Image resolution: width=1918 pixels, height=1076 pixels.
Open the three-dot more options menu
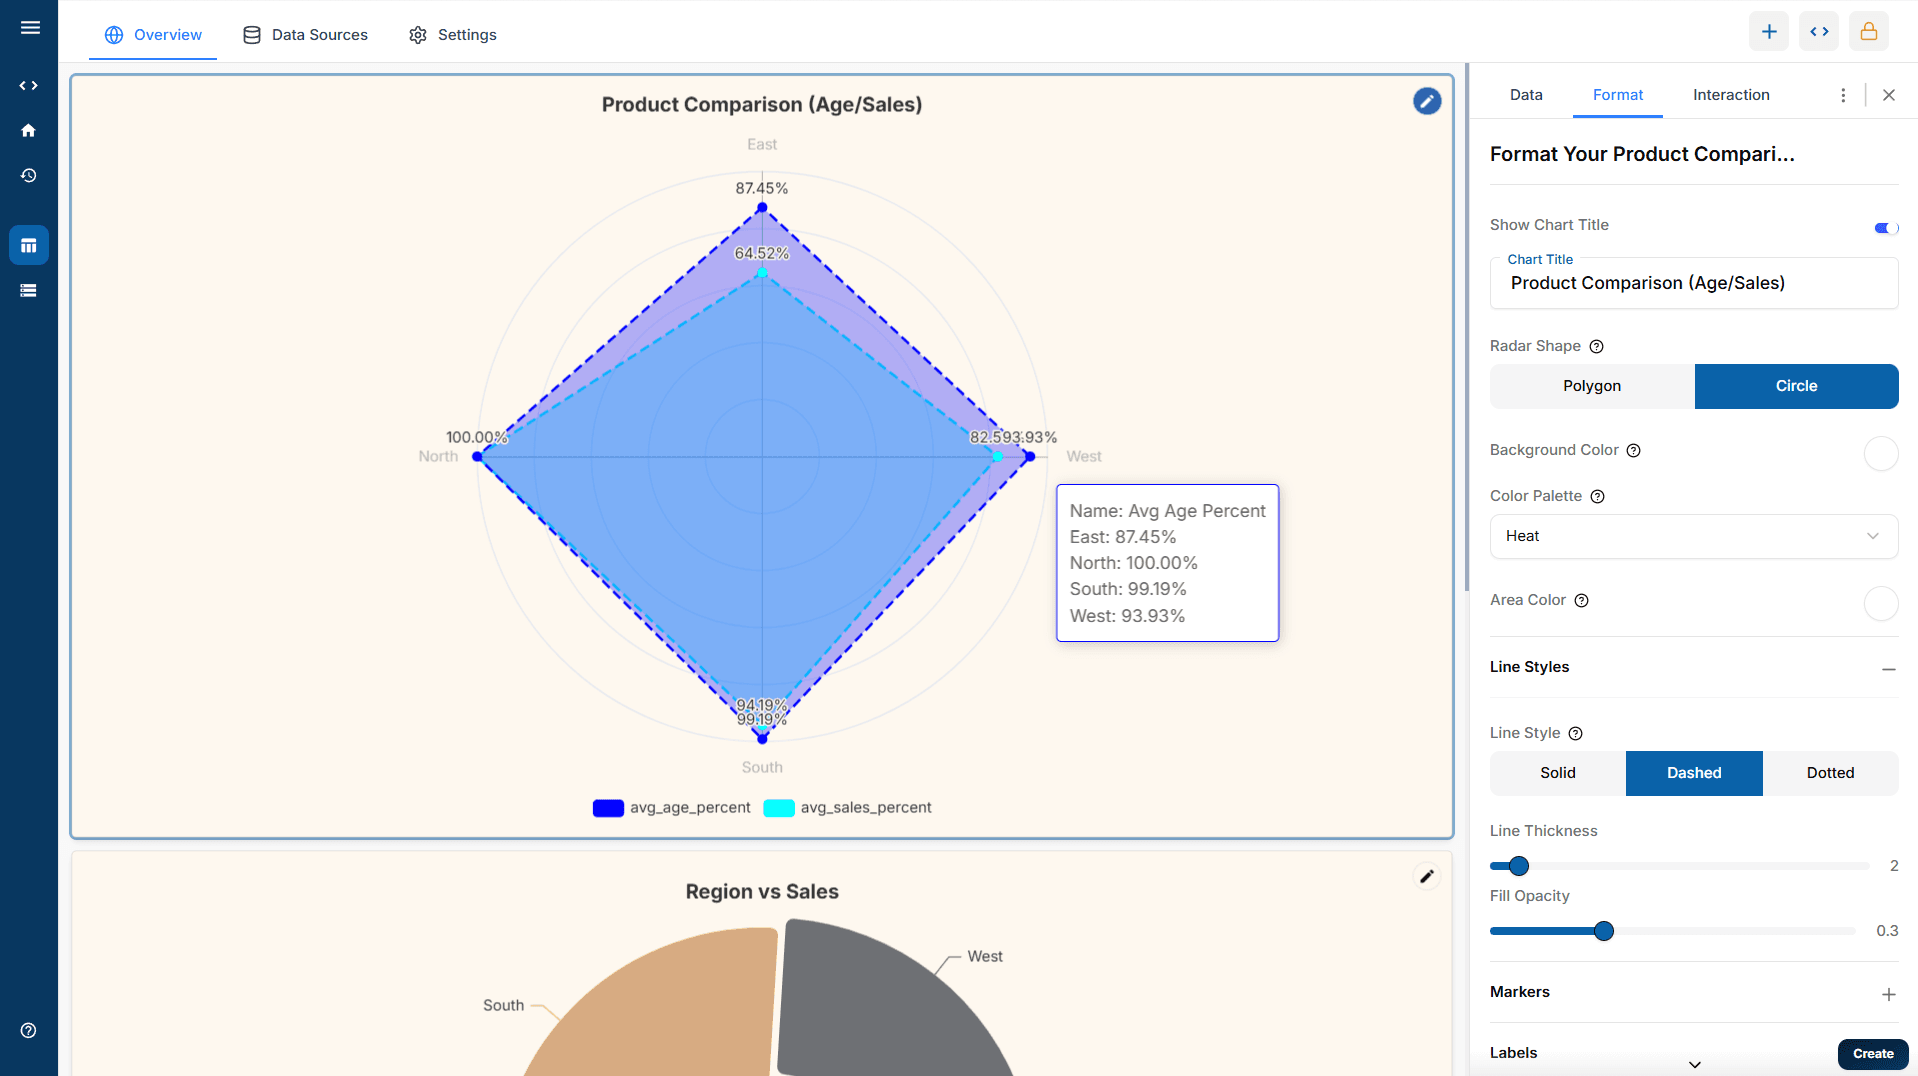point(1843,95)
